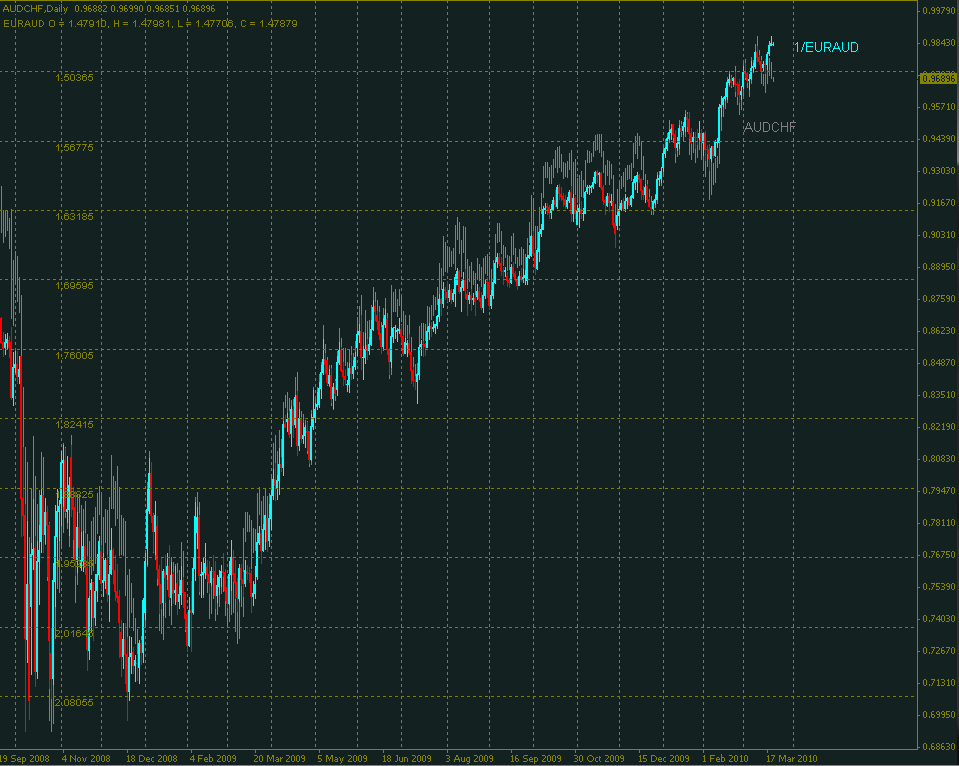Click price axis value 0.82190
Screen dimensions: 959x766
[x=939, y=426]
